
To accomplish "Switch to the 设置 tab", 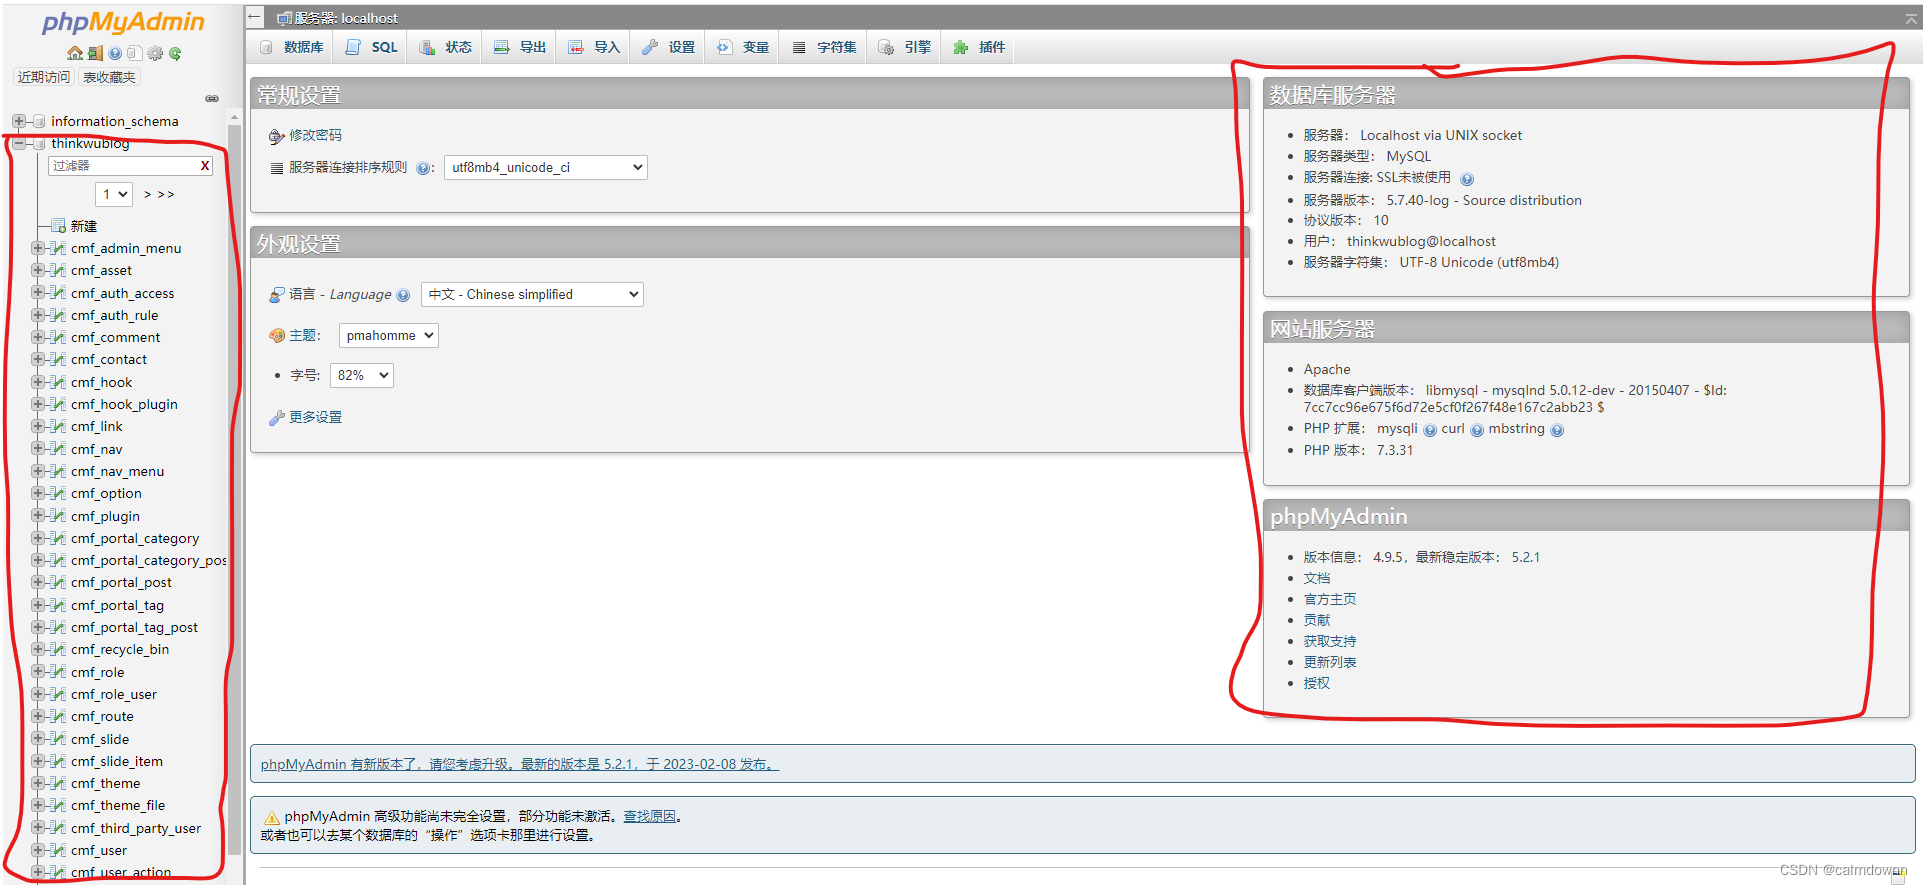I will 669,47.
